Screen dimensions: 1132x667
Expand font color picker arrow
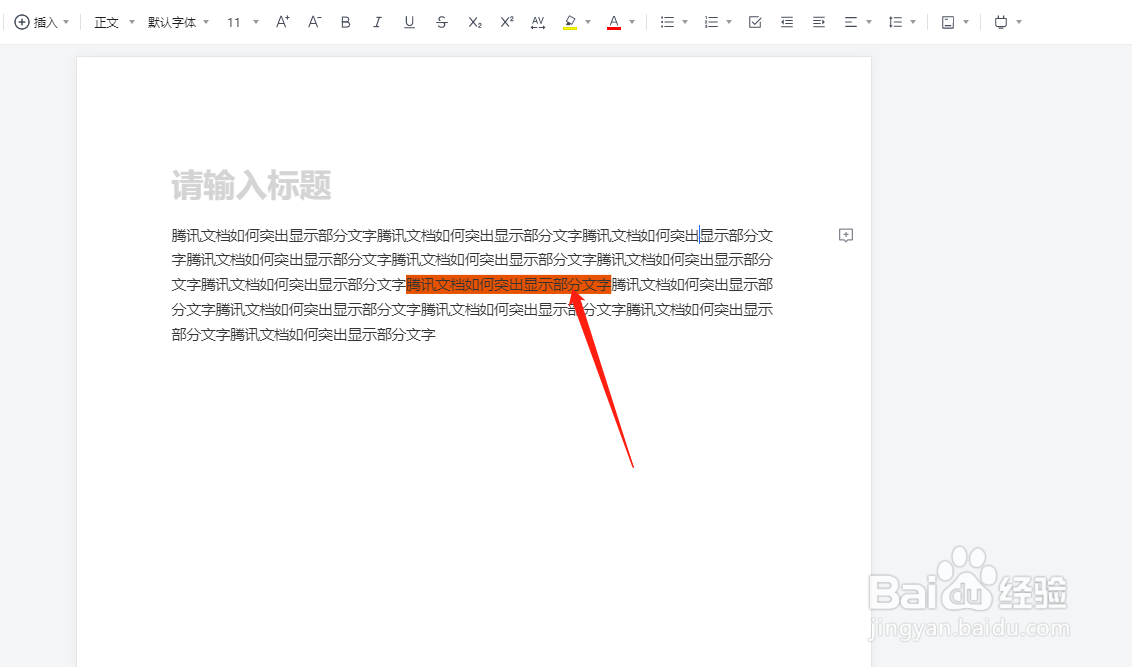coord(632,22)
